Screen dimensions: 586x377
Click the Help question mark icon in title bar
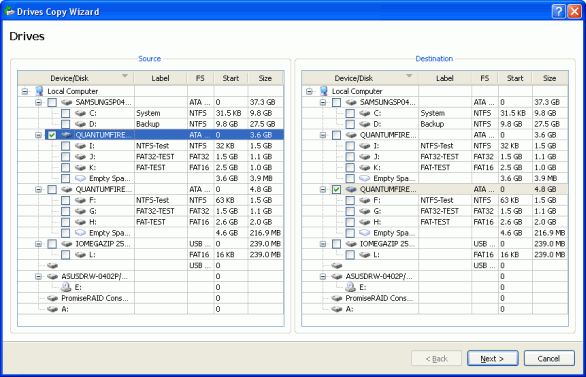[x=558, y=12]
